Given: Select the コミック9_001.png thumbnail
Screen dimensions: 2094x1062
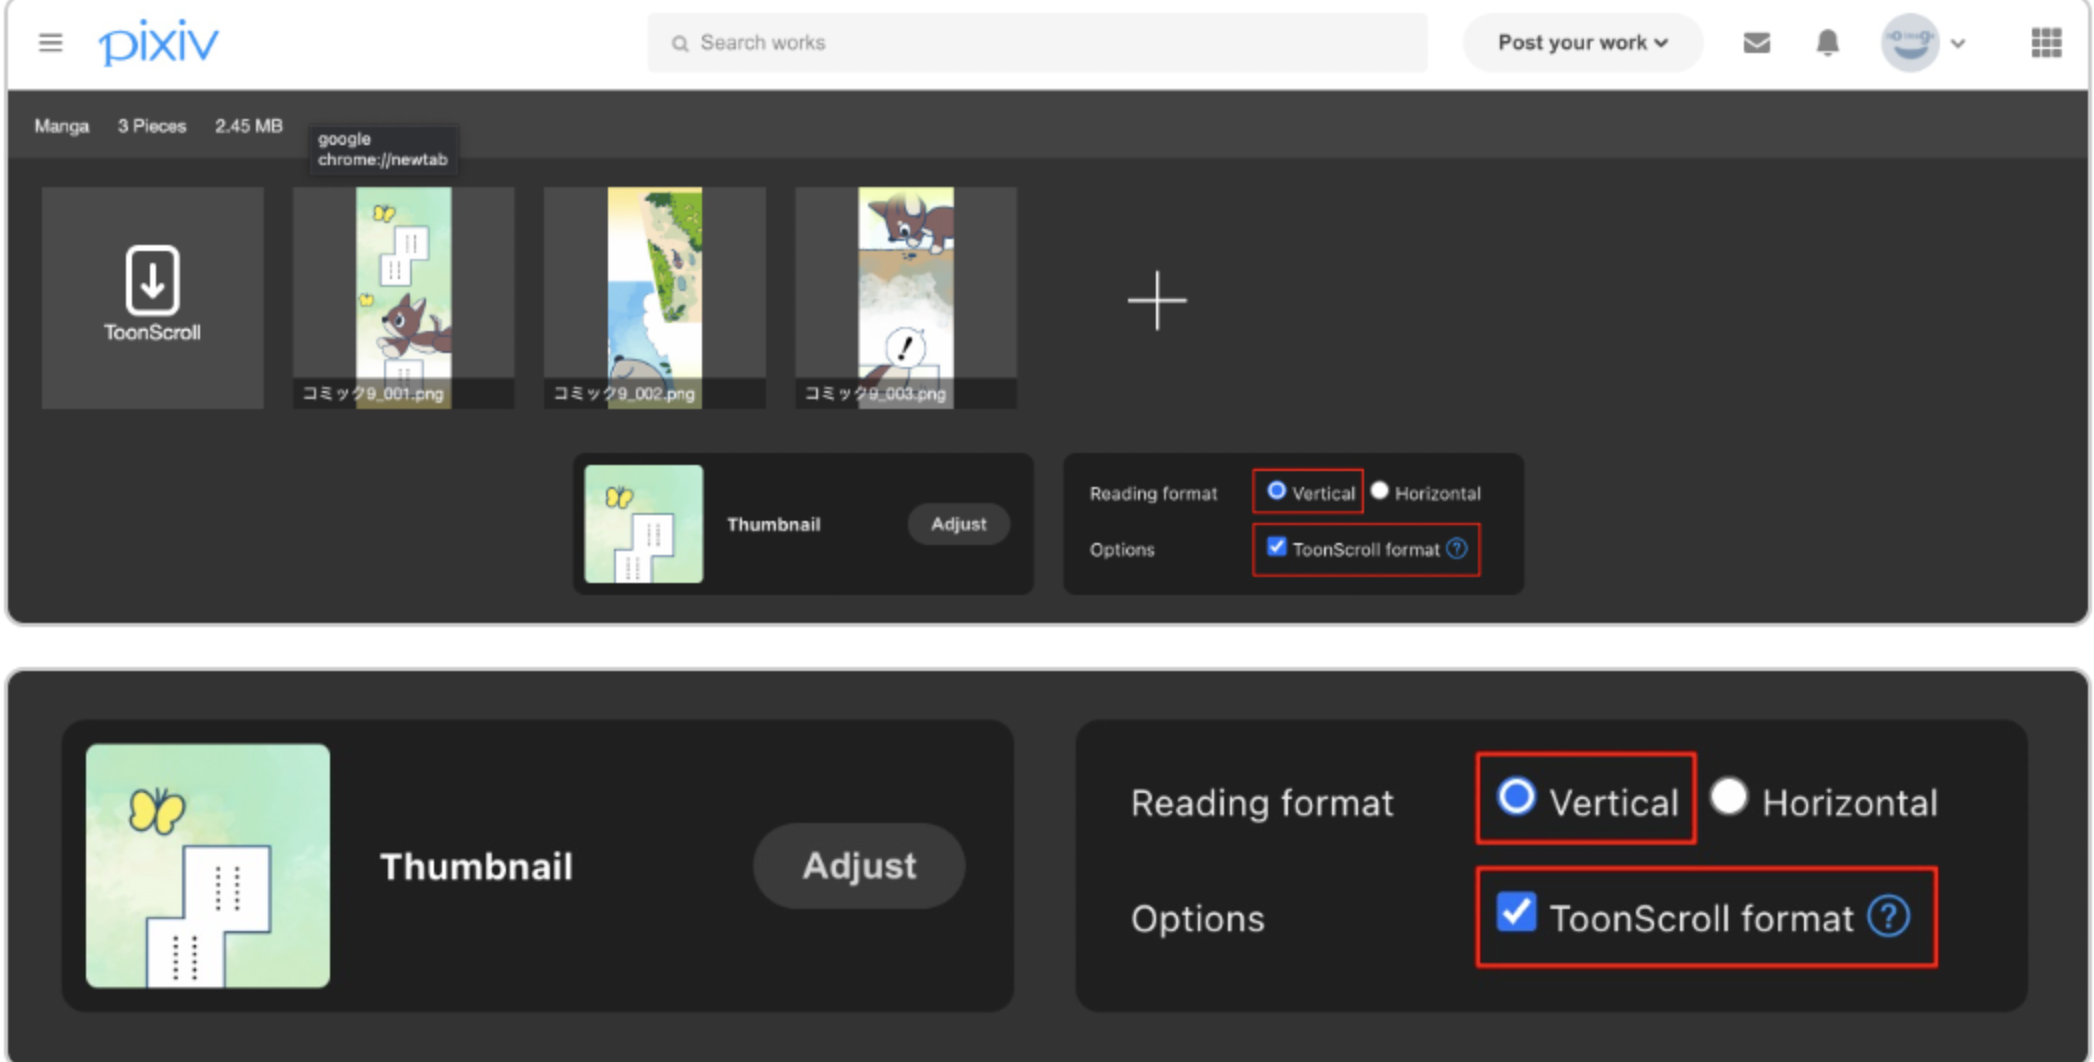Looking at the screenshot, I should (404, 297).
